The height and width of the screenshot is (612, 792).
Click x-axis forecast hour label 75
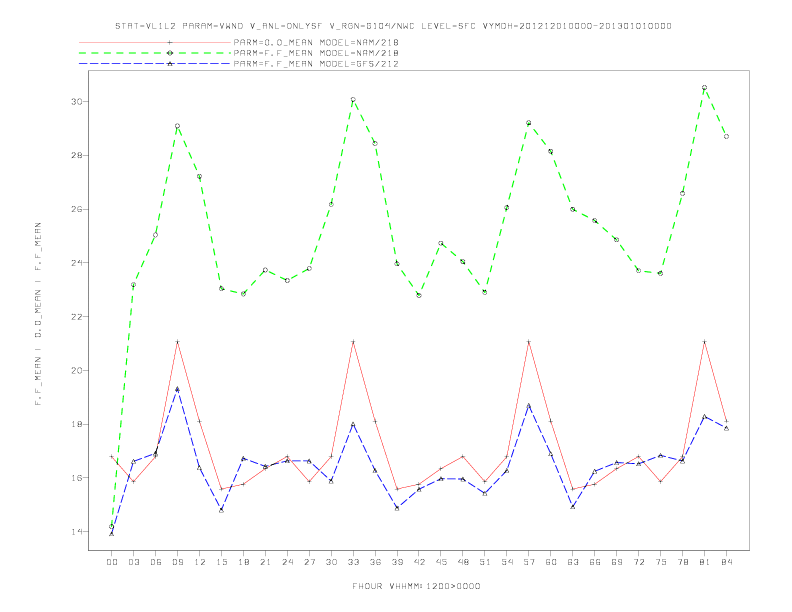661,562
